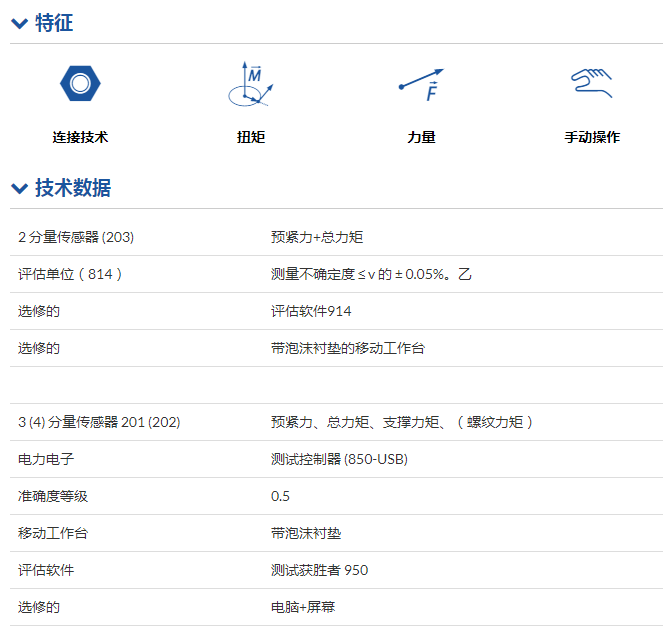The height and width of the screenshot is (641, 670).
Task: Collapse the 技术数据 section chevron
Action: click(19, 188)
